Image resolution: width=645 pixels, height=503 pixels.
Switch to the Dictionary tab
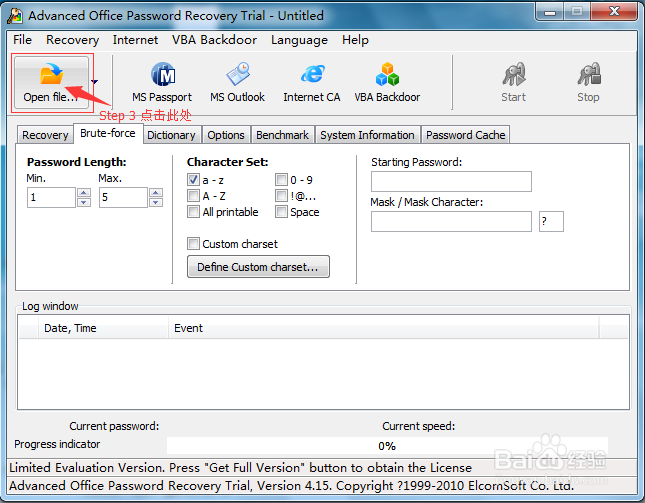pos(172,135)
